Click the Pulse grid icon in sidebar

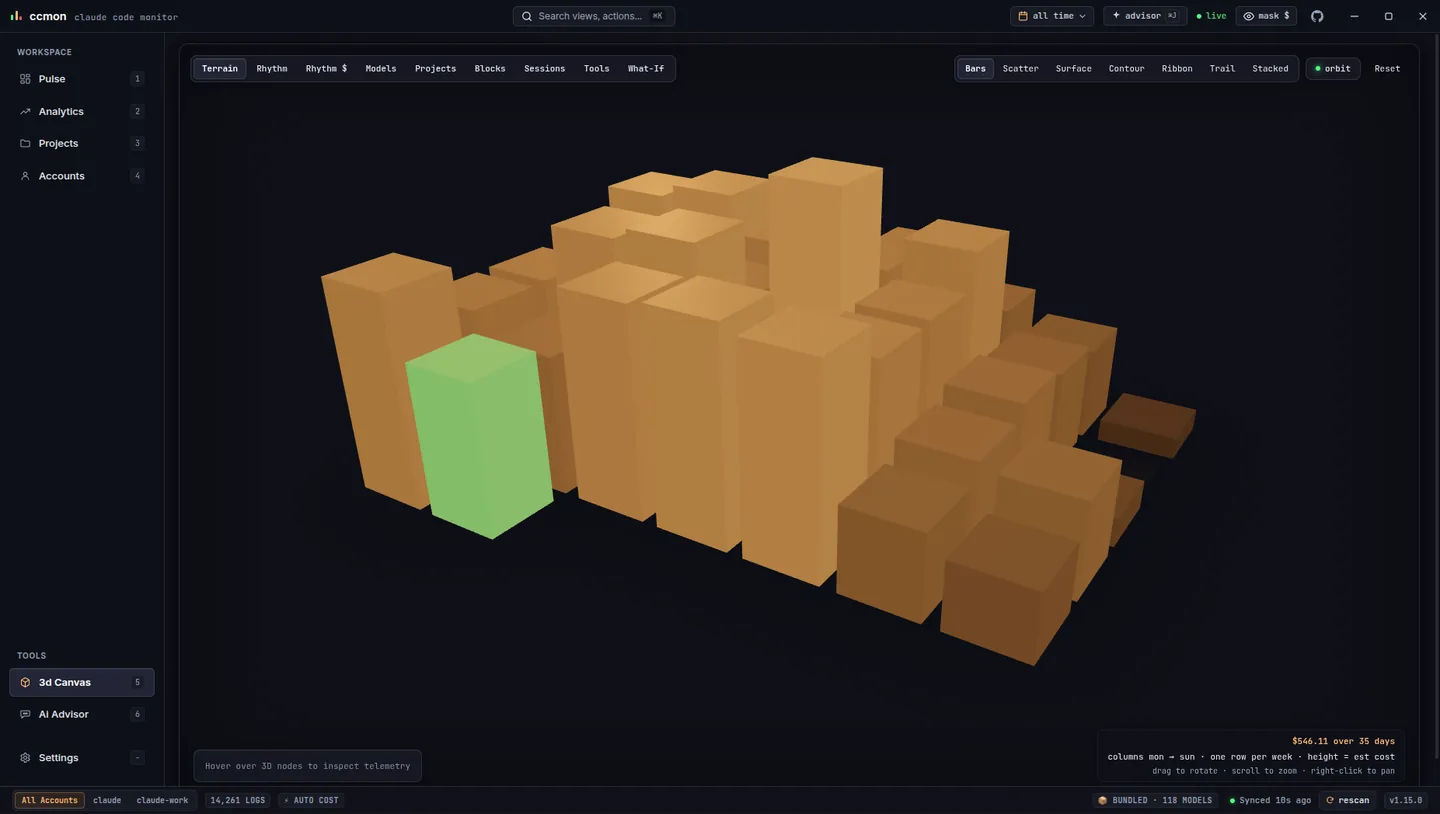pyautogui.click(x=25, y=79)
